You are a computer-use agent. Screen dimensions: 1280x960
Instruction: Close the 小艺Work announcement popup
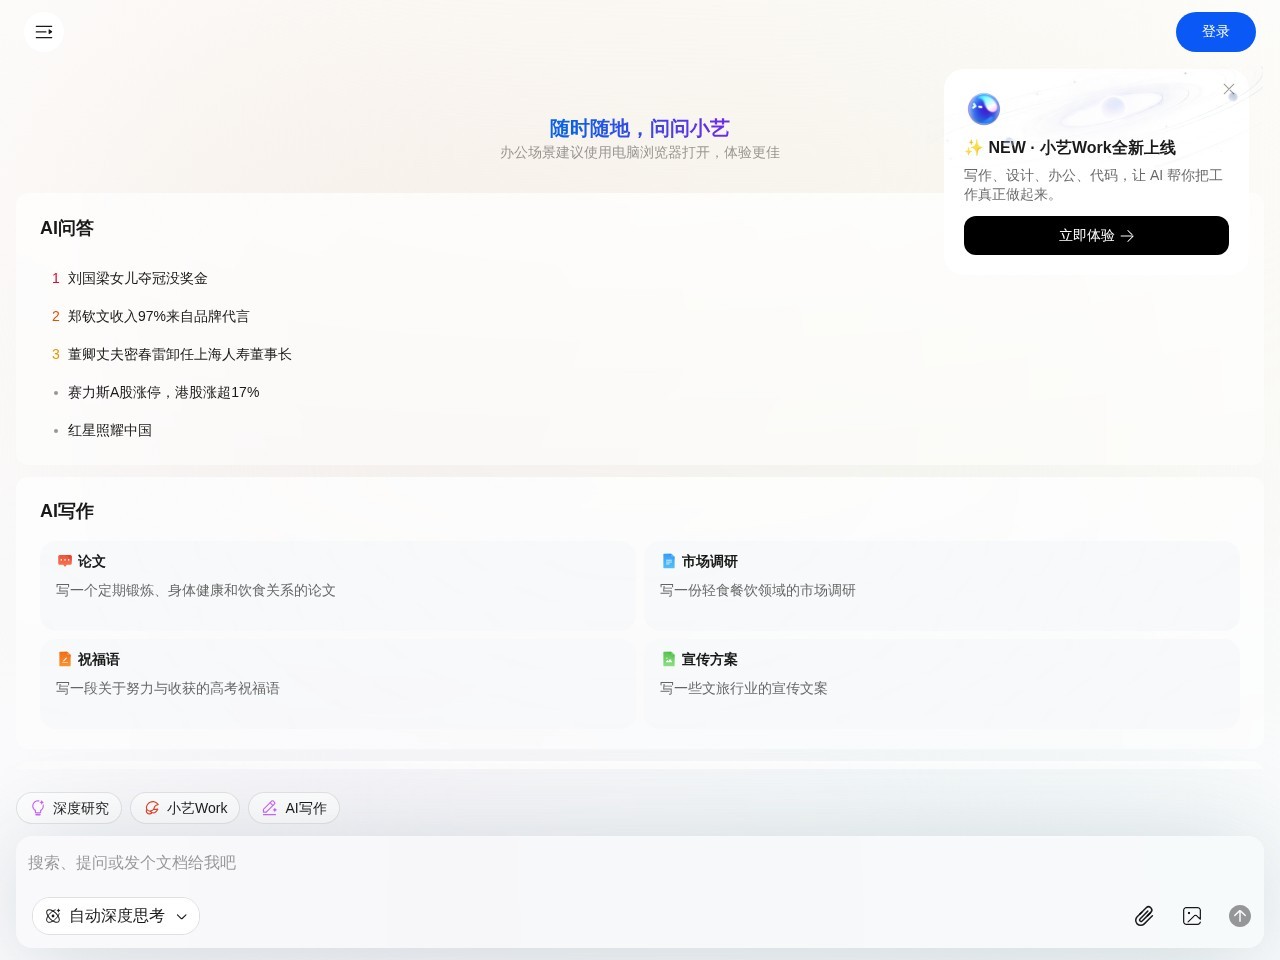pos(1229,89)
